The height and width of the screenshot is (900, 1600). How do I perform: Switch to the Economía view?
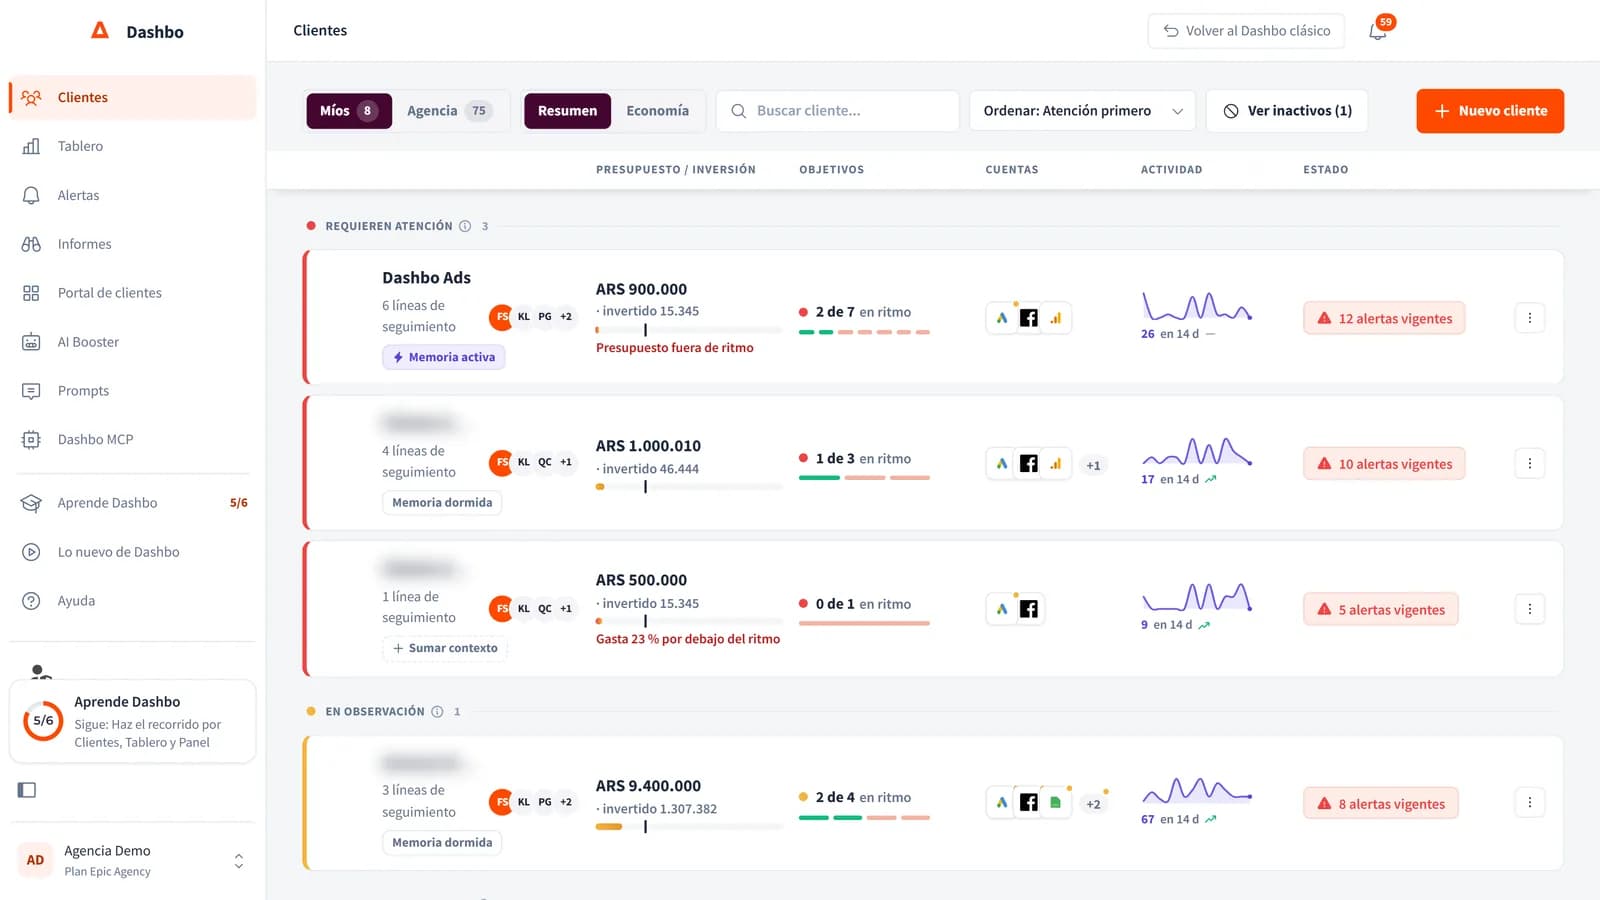[x=657, y=111]
